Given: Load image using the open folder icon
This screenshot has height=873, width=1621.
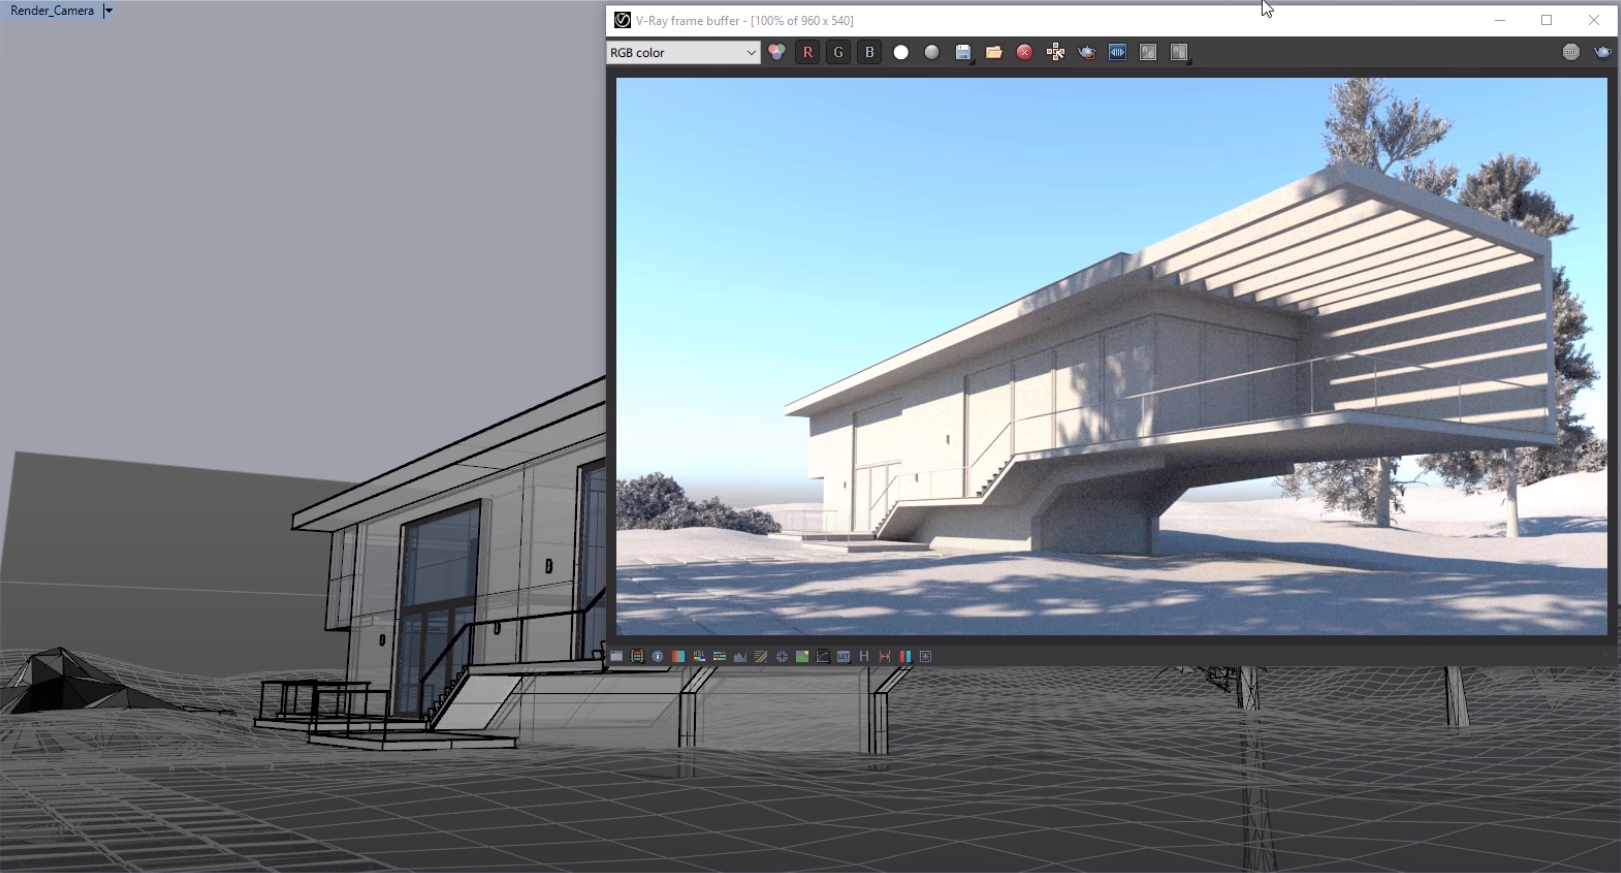Looking at the screenshot, I should tap(994, 53).
